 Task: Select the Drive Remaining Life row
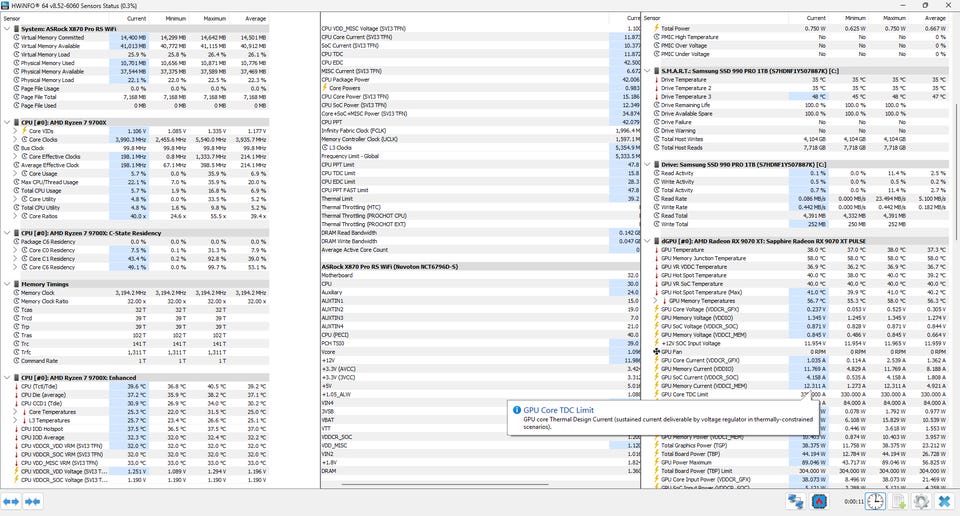pos(800,105)
